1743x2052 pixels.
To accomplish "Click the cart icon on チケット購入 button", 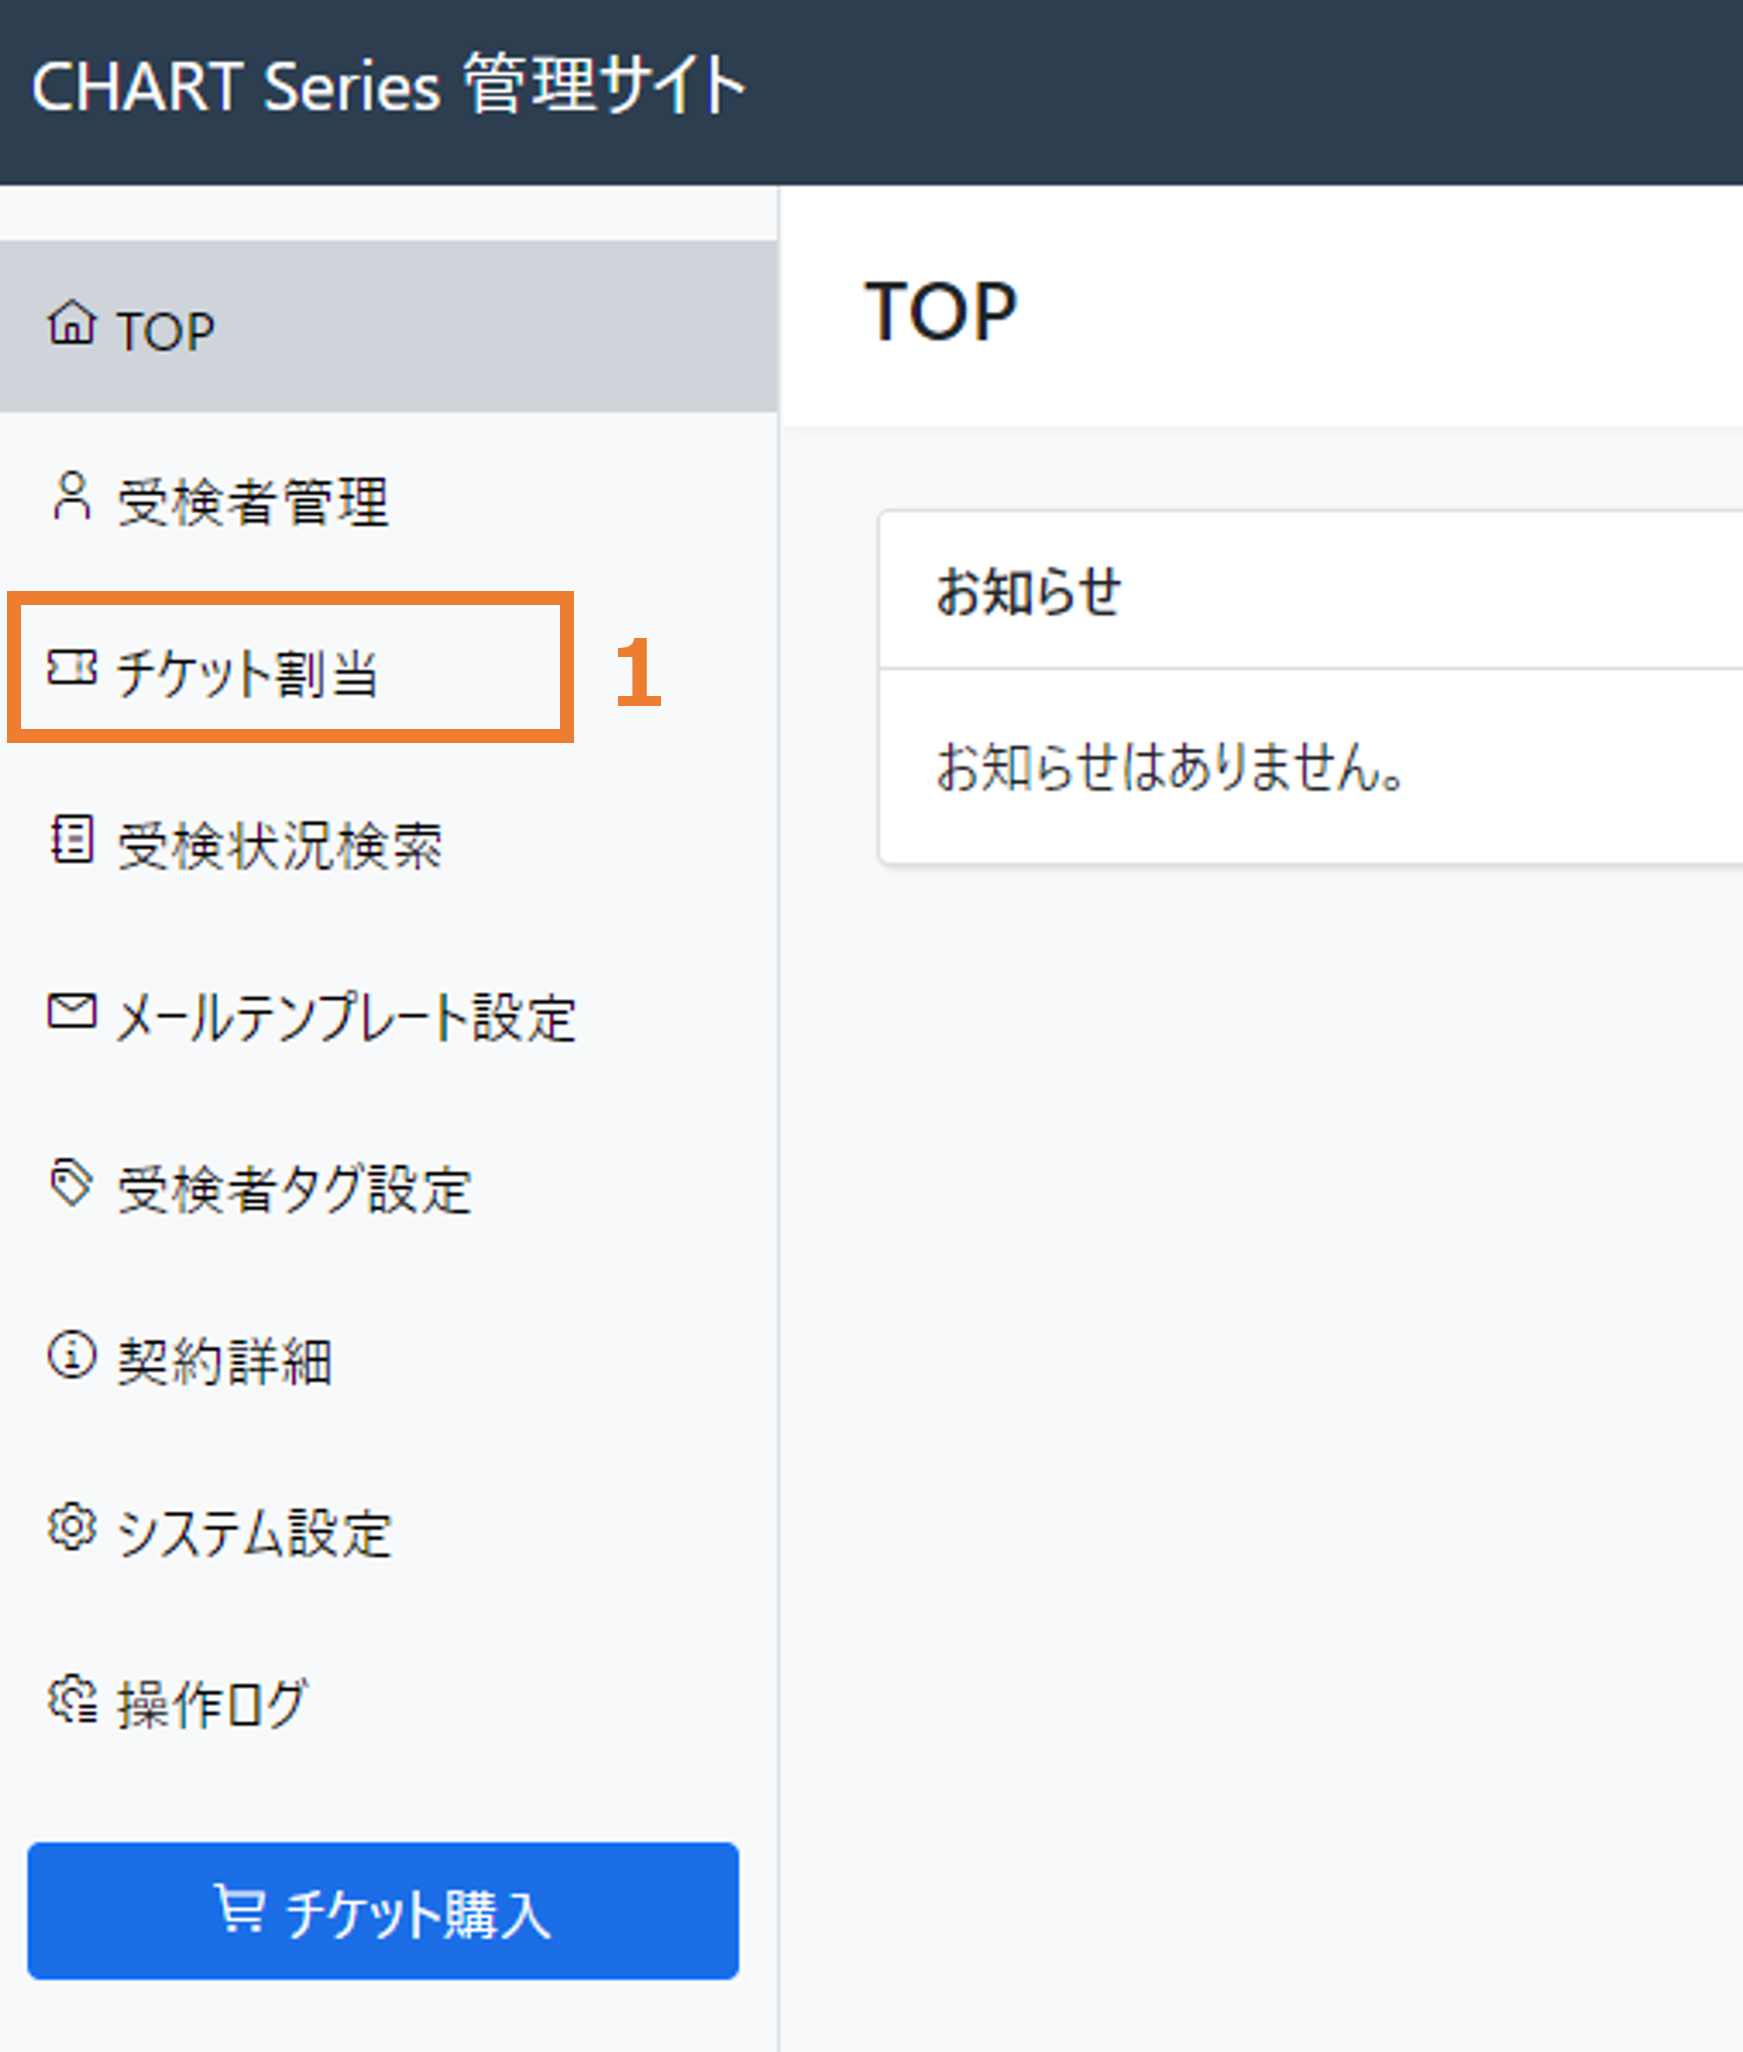I will 240,1908.
